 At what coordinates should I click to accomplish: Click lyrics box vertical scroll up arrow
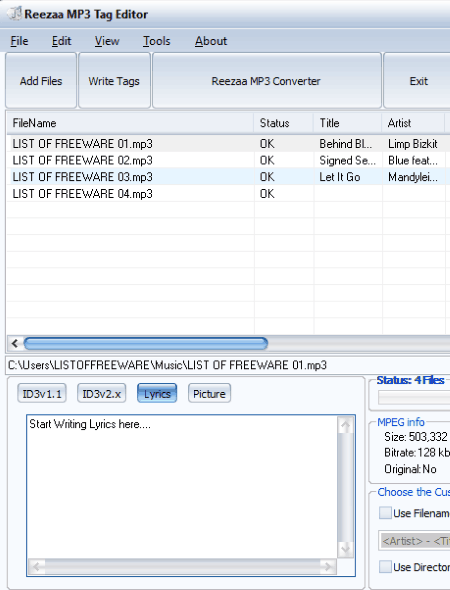tap(345, 425)
